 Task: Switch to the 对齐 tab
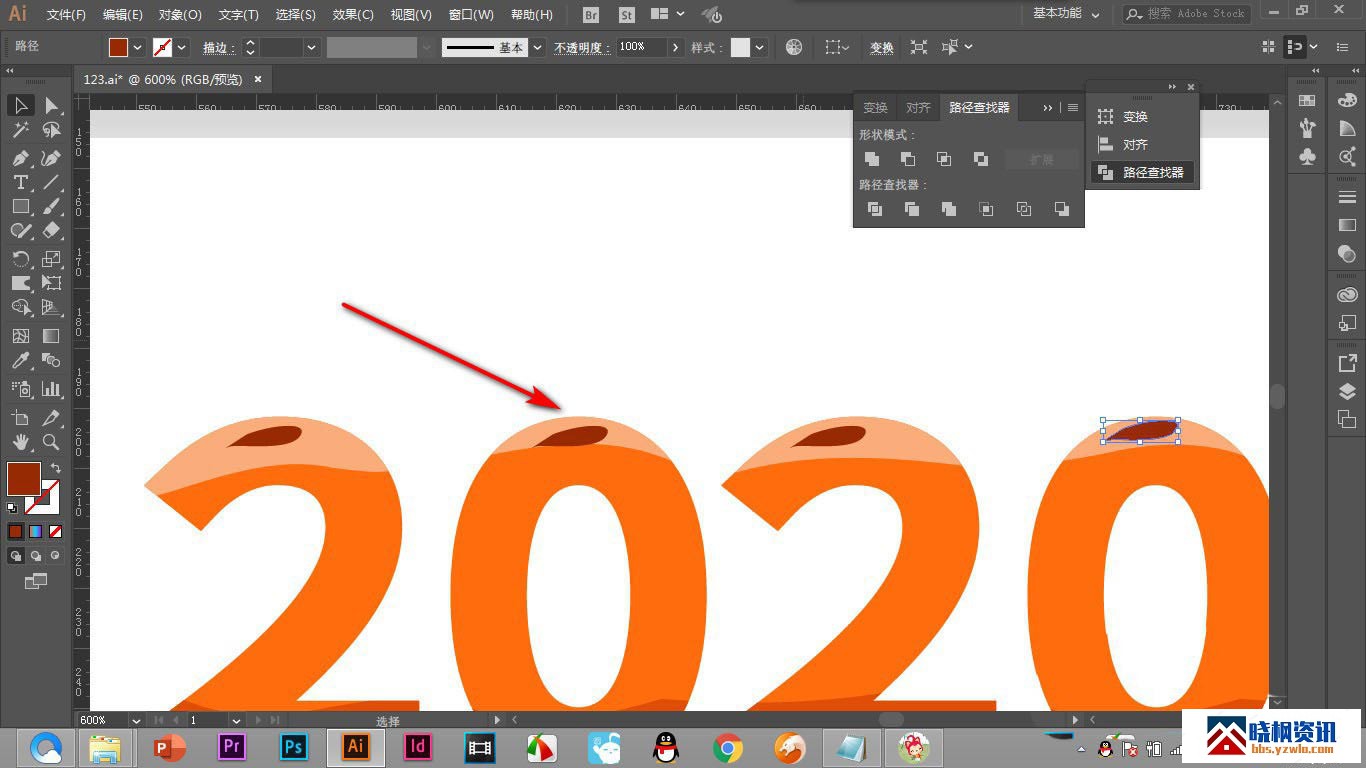point(918,108)
